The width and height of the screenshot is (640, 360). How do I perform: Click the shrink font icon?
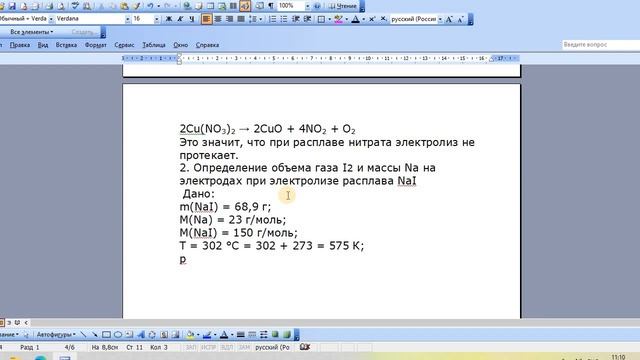coord(461,19)
